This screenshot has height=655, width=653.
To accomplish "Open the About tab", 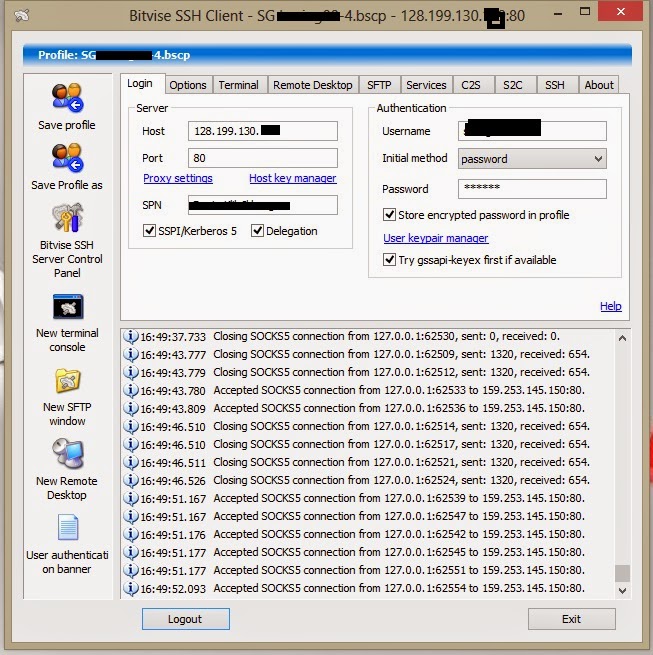I will point(599,85).
